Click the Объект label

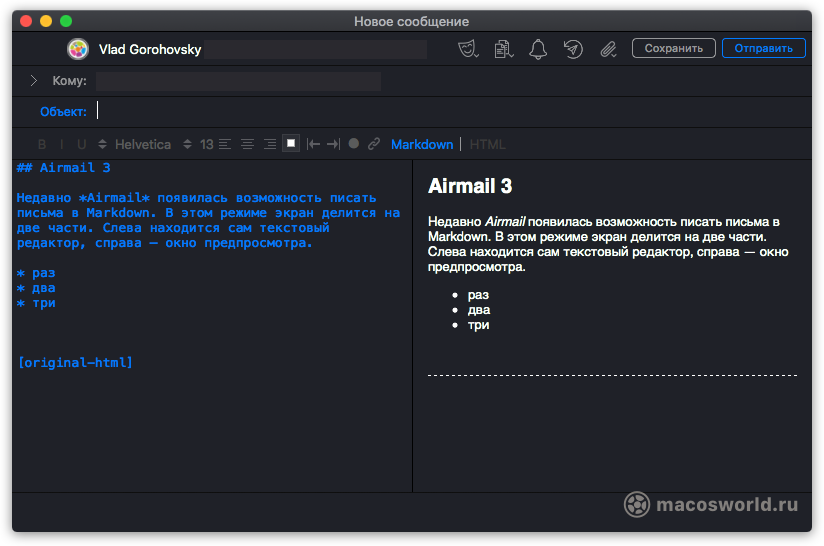tap(63, 112)
